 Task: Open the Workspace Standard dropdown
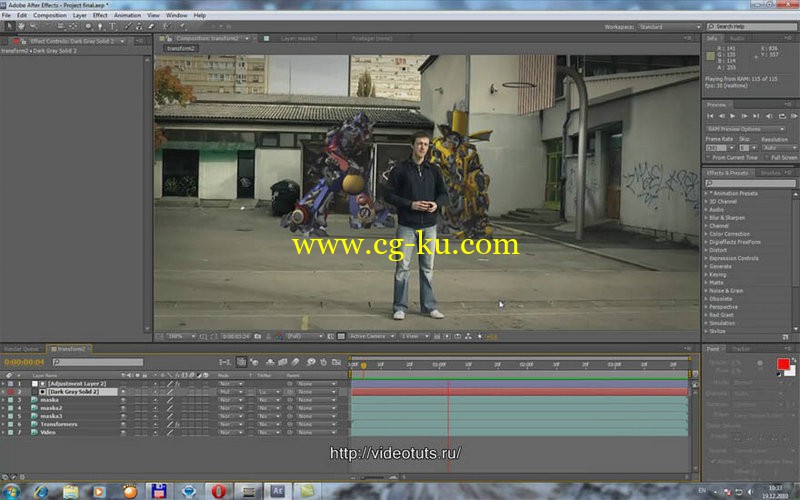(x=669, y=27)
